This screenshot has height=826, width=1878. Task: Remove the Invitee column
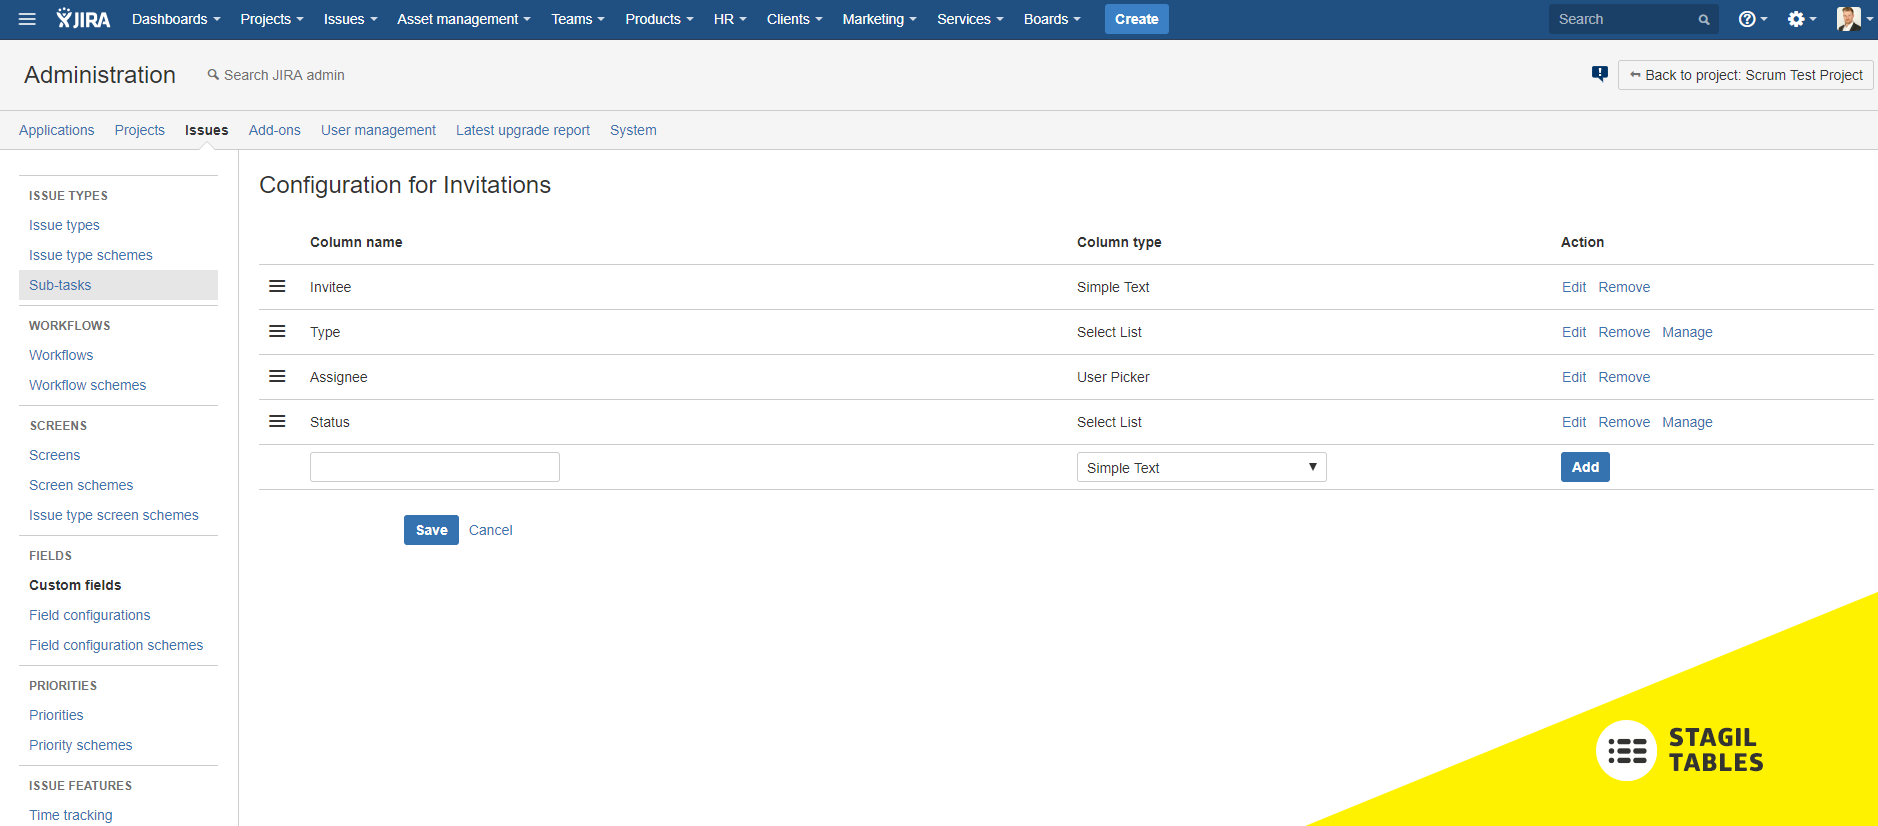[1624, 287]
